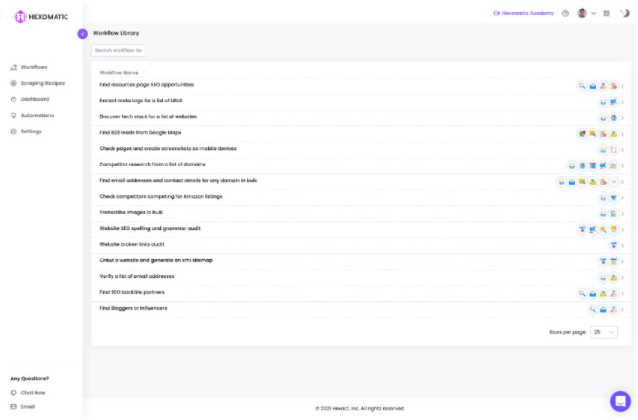The image size is (638, 420).
Task: Expand Competitor research row chevron
Action: 623,166
